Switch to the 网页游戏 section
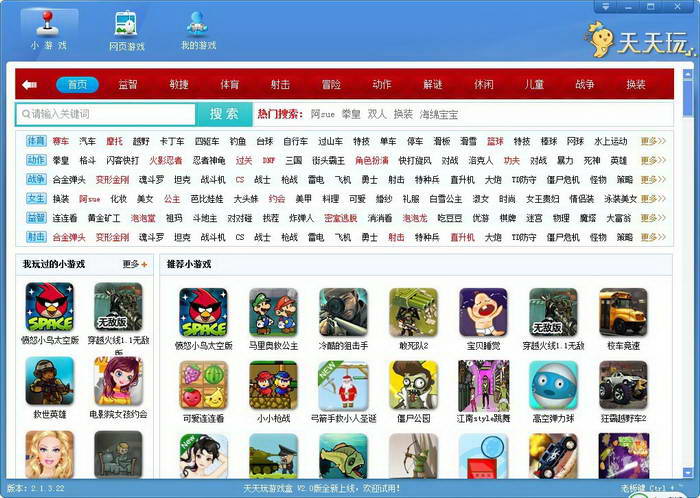The width and height of the screenshot is (700, 498). point(126,30)
